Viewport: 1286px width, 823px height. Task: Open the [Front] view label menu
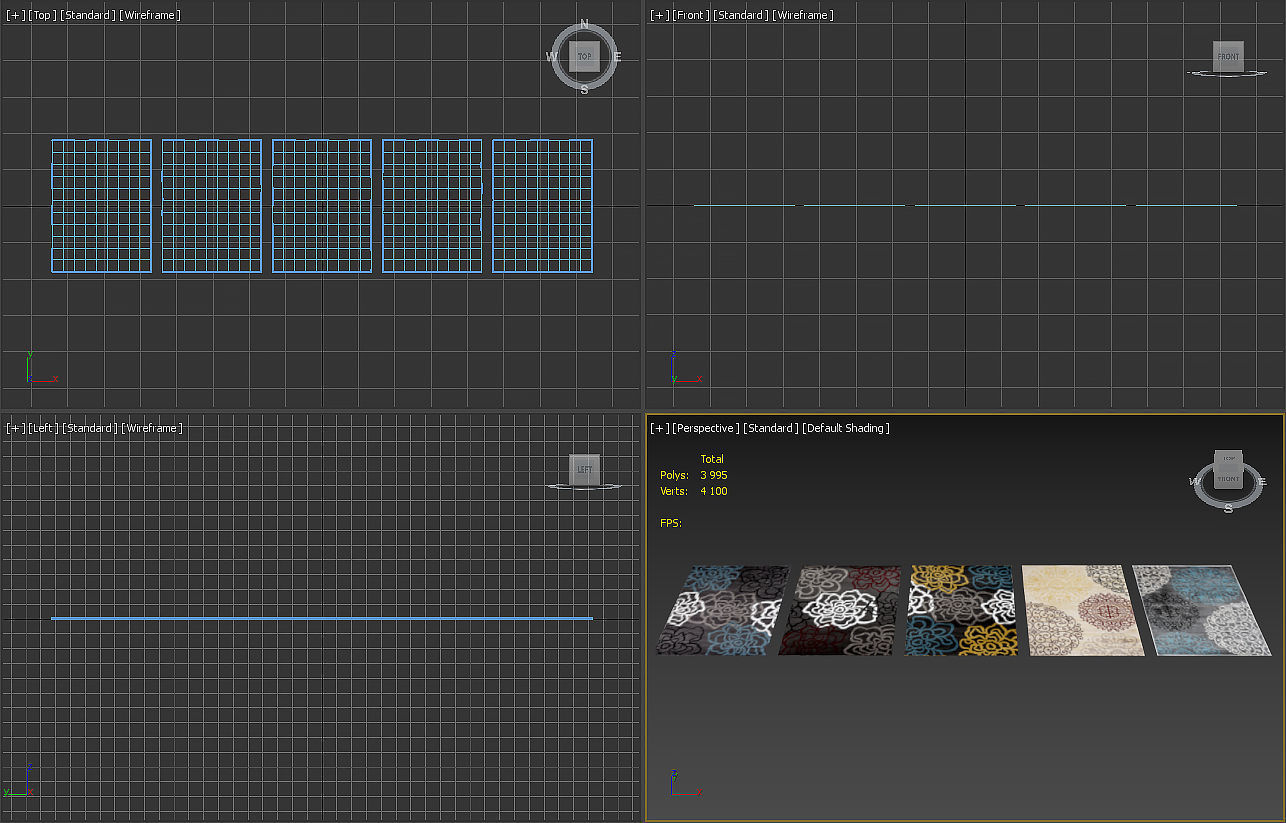coord(690,15)
